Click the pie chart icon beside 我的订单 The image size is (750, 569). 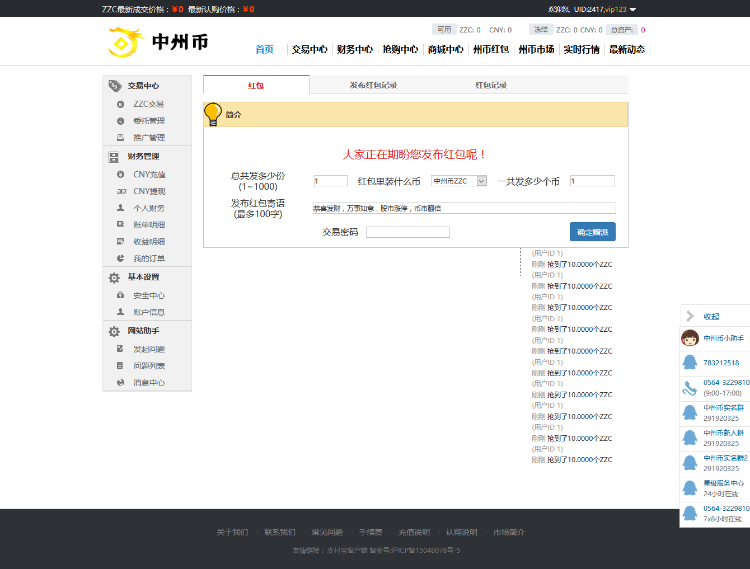point(121,258)
